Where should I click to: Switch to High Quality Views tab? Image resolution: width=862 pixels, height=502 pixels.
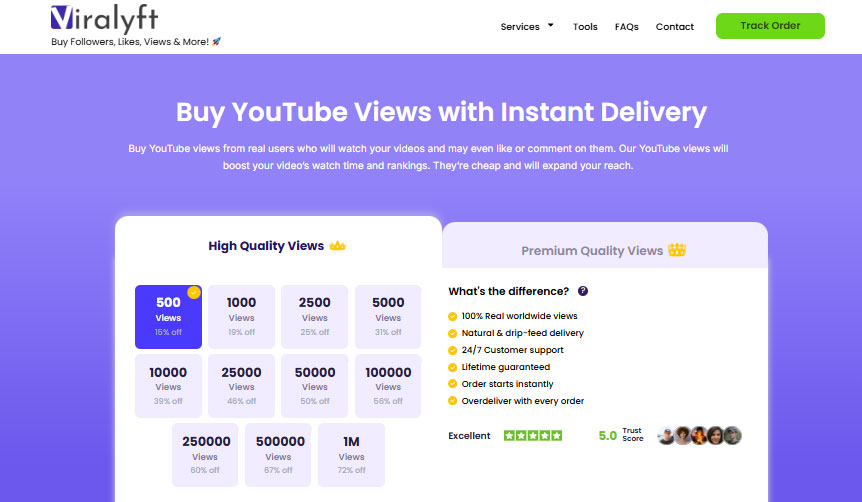pos(278,246)
